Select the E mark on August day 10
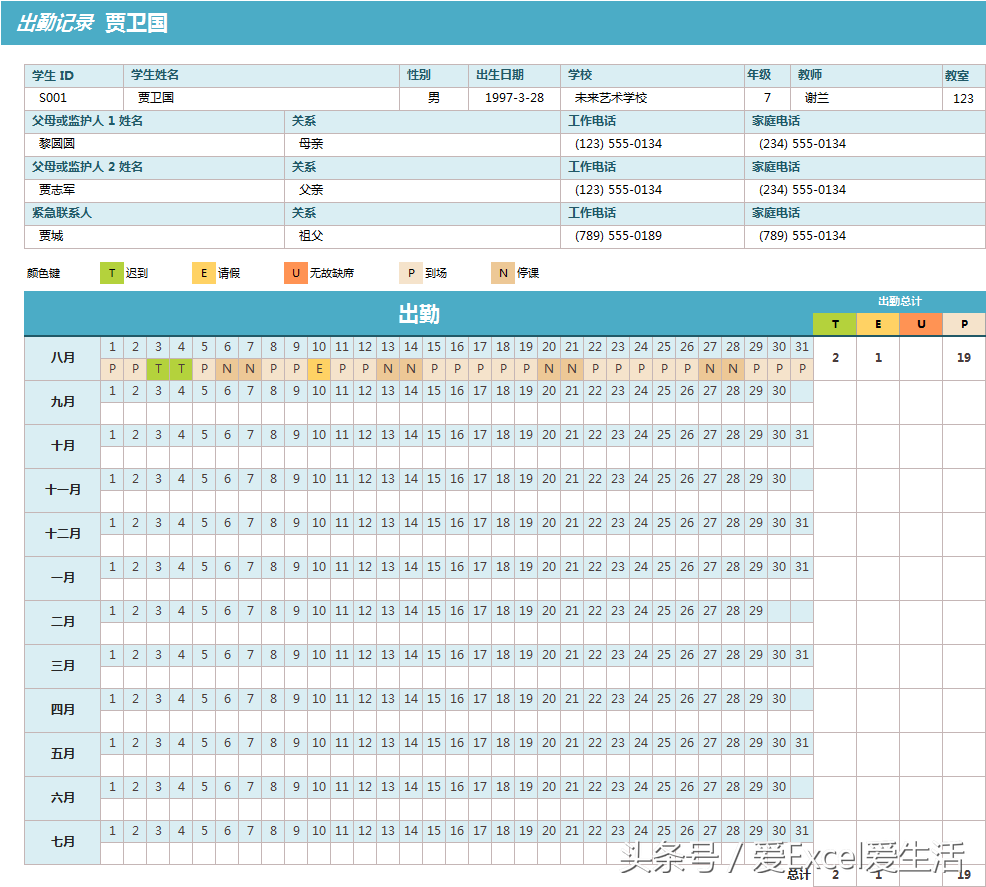The image size is (986, 887). coord(319,369)
